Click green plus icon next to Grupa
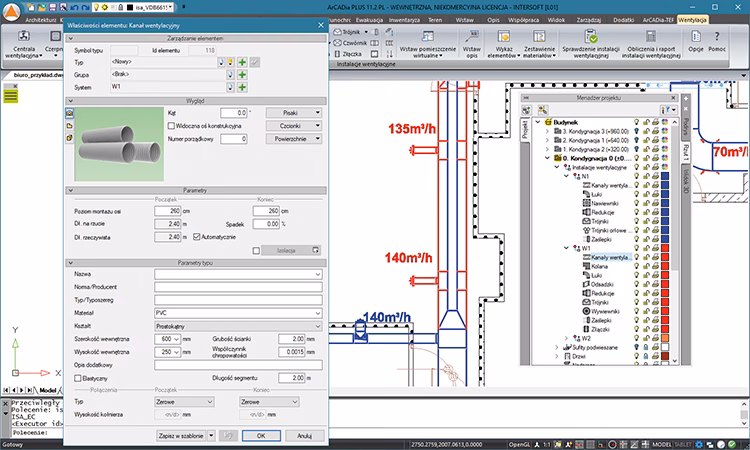 click(241, 74)
